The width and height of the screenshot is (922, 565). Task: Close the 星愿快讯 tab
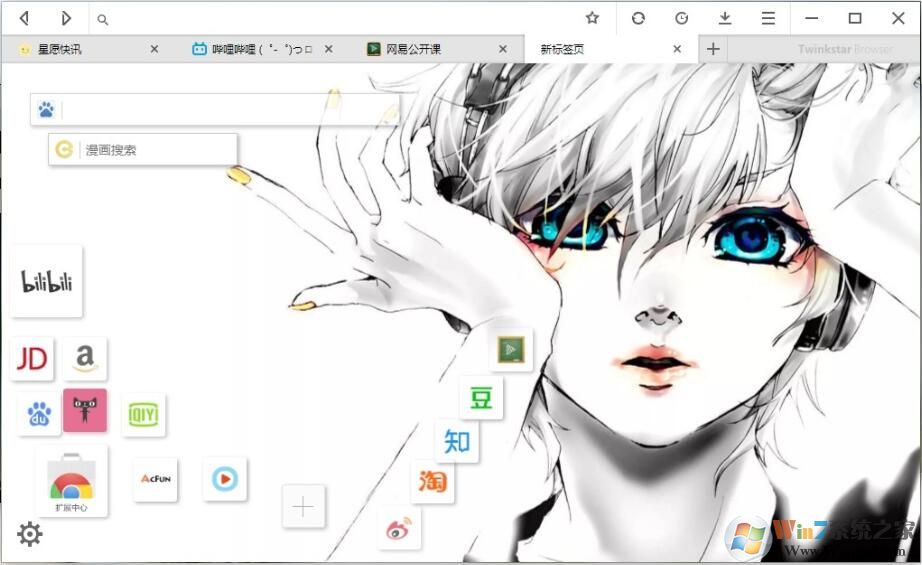pos(154,49)
